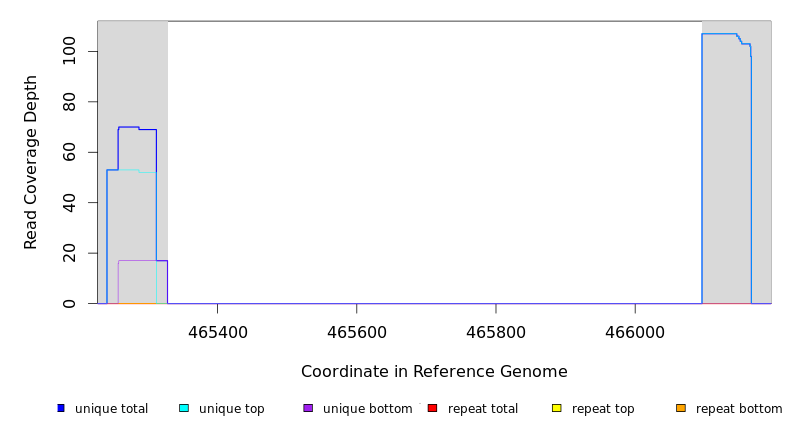Click the 'unique bottom' legend label

pyautogui.click(x=367, y=409)
